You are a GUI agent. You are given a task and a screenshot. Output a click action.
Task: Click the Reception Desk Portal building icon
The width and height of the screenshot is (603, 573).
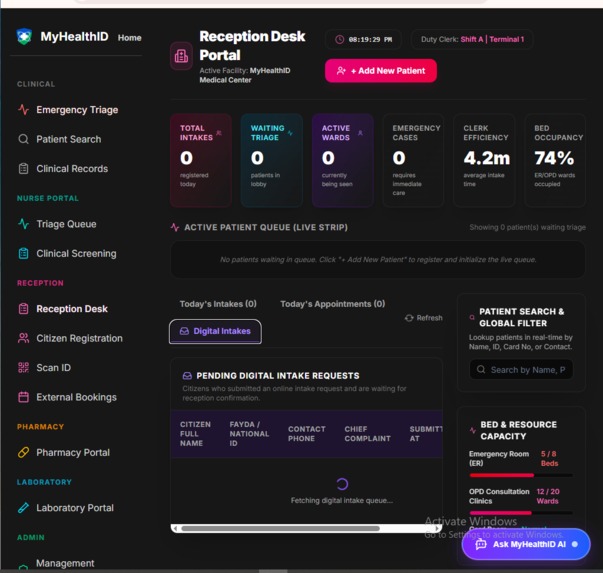(182, 56)
